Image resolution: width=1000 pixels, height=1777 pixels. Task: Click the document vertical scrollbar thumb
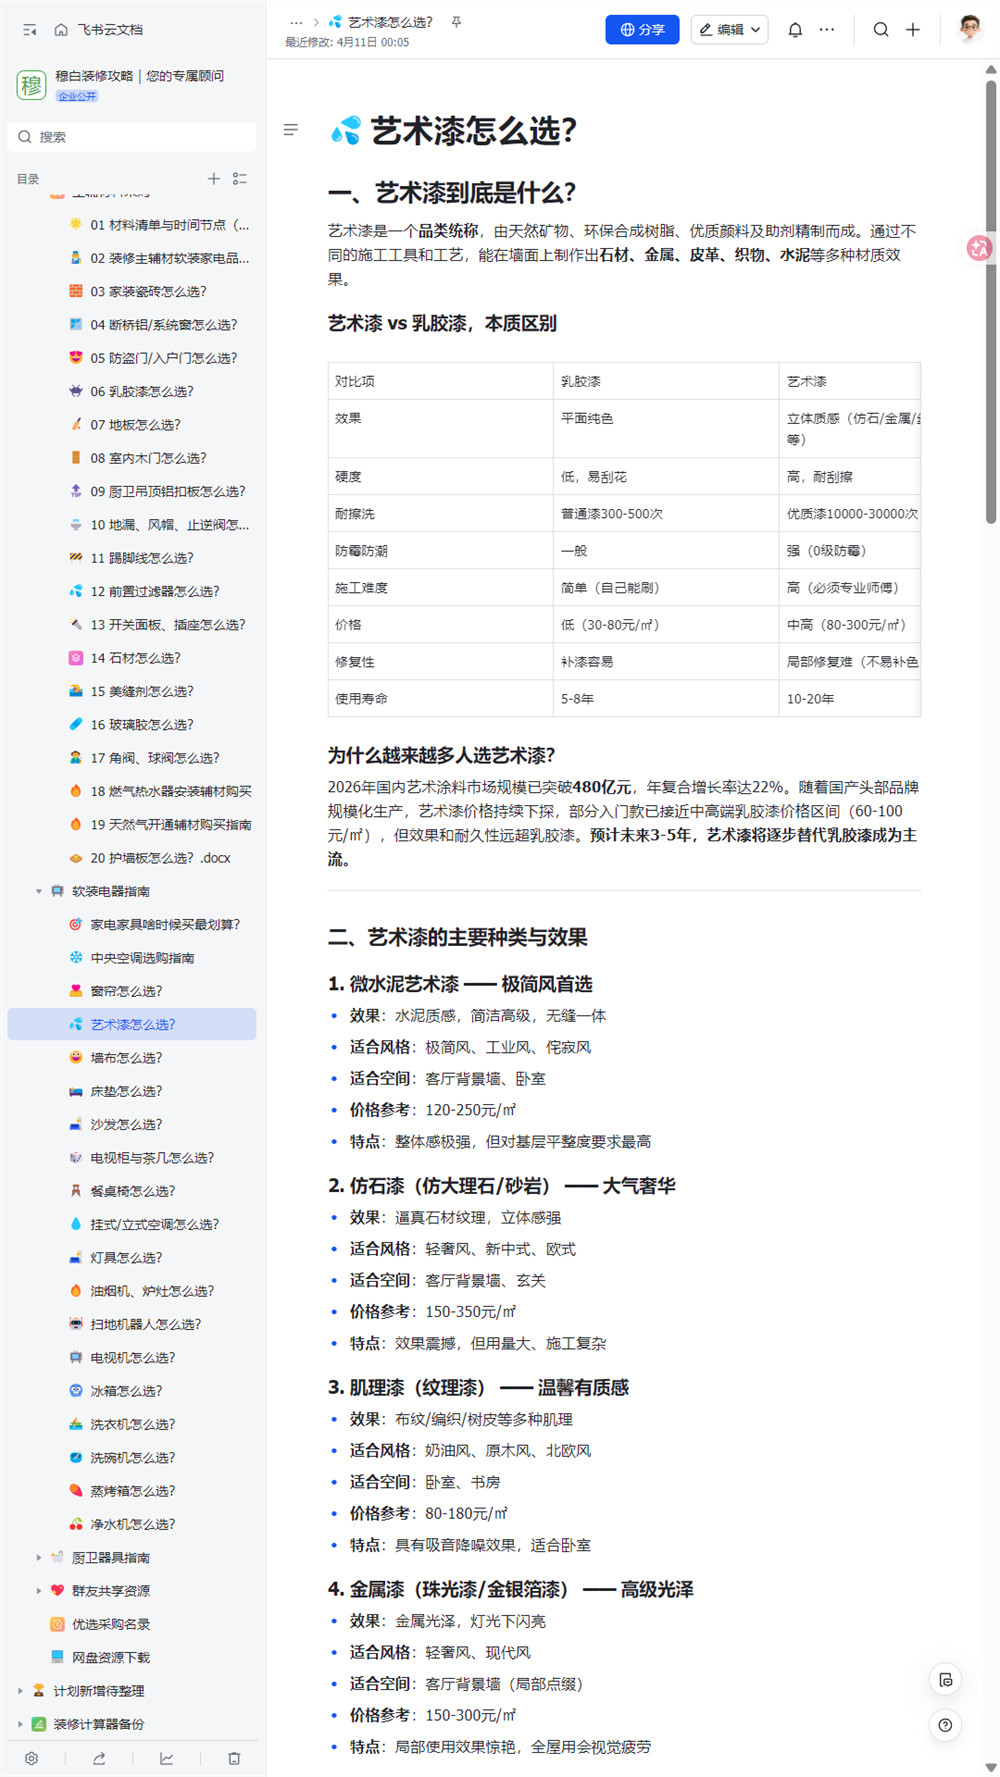pos(991,300)
